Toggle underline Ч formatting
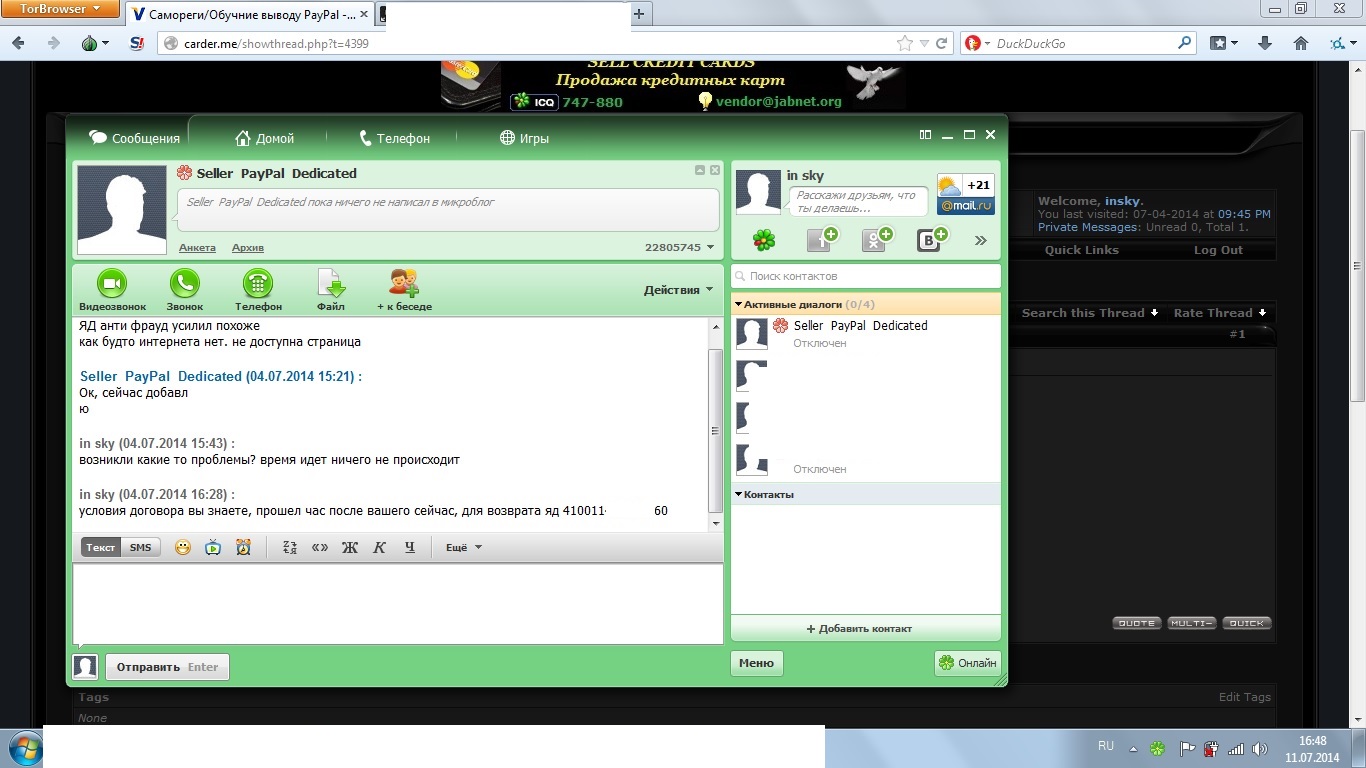This screenshot has width=1366, height=768. point(409,547)
